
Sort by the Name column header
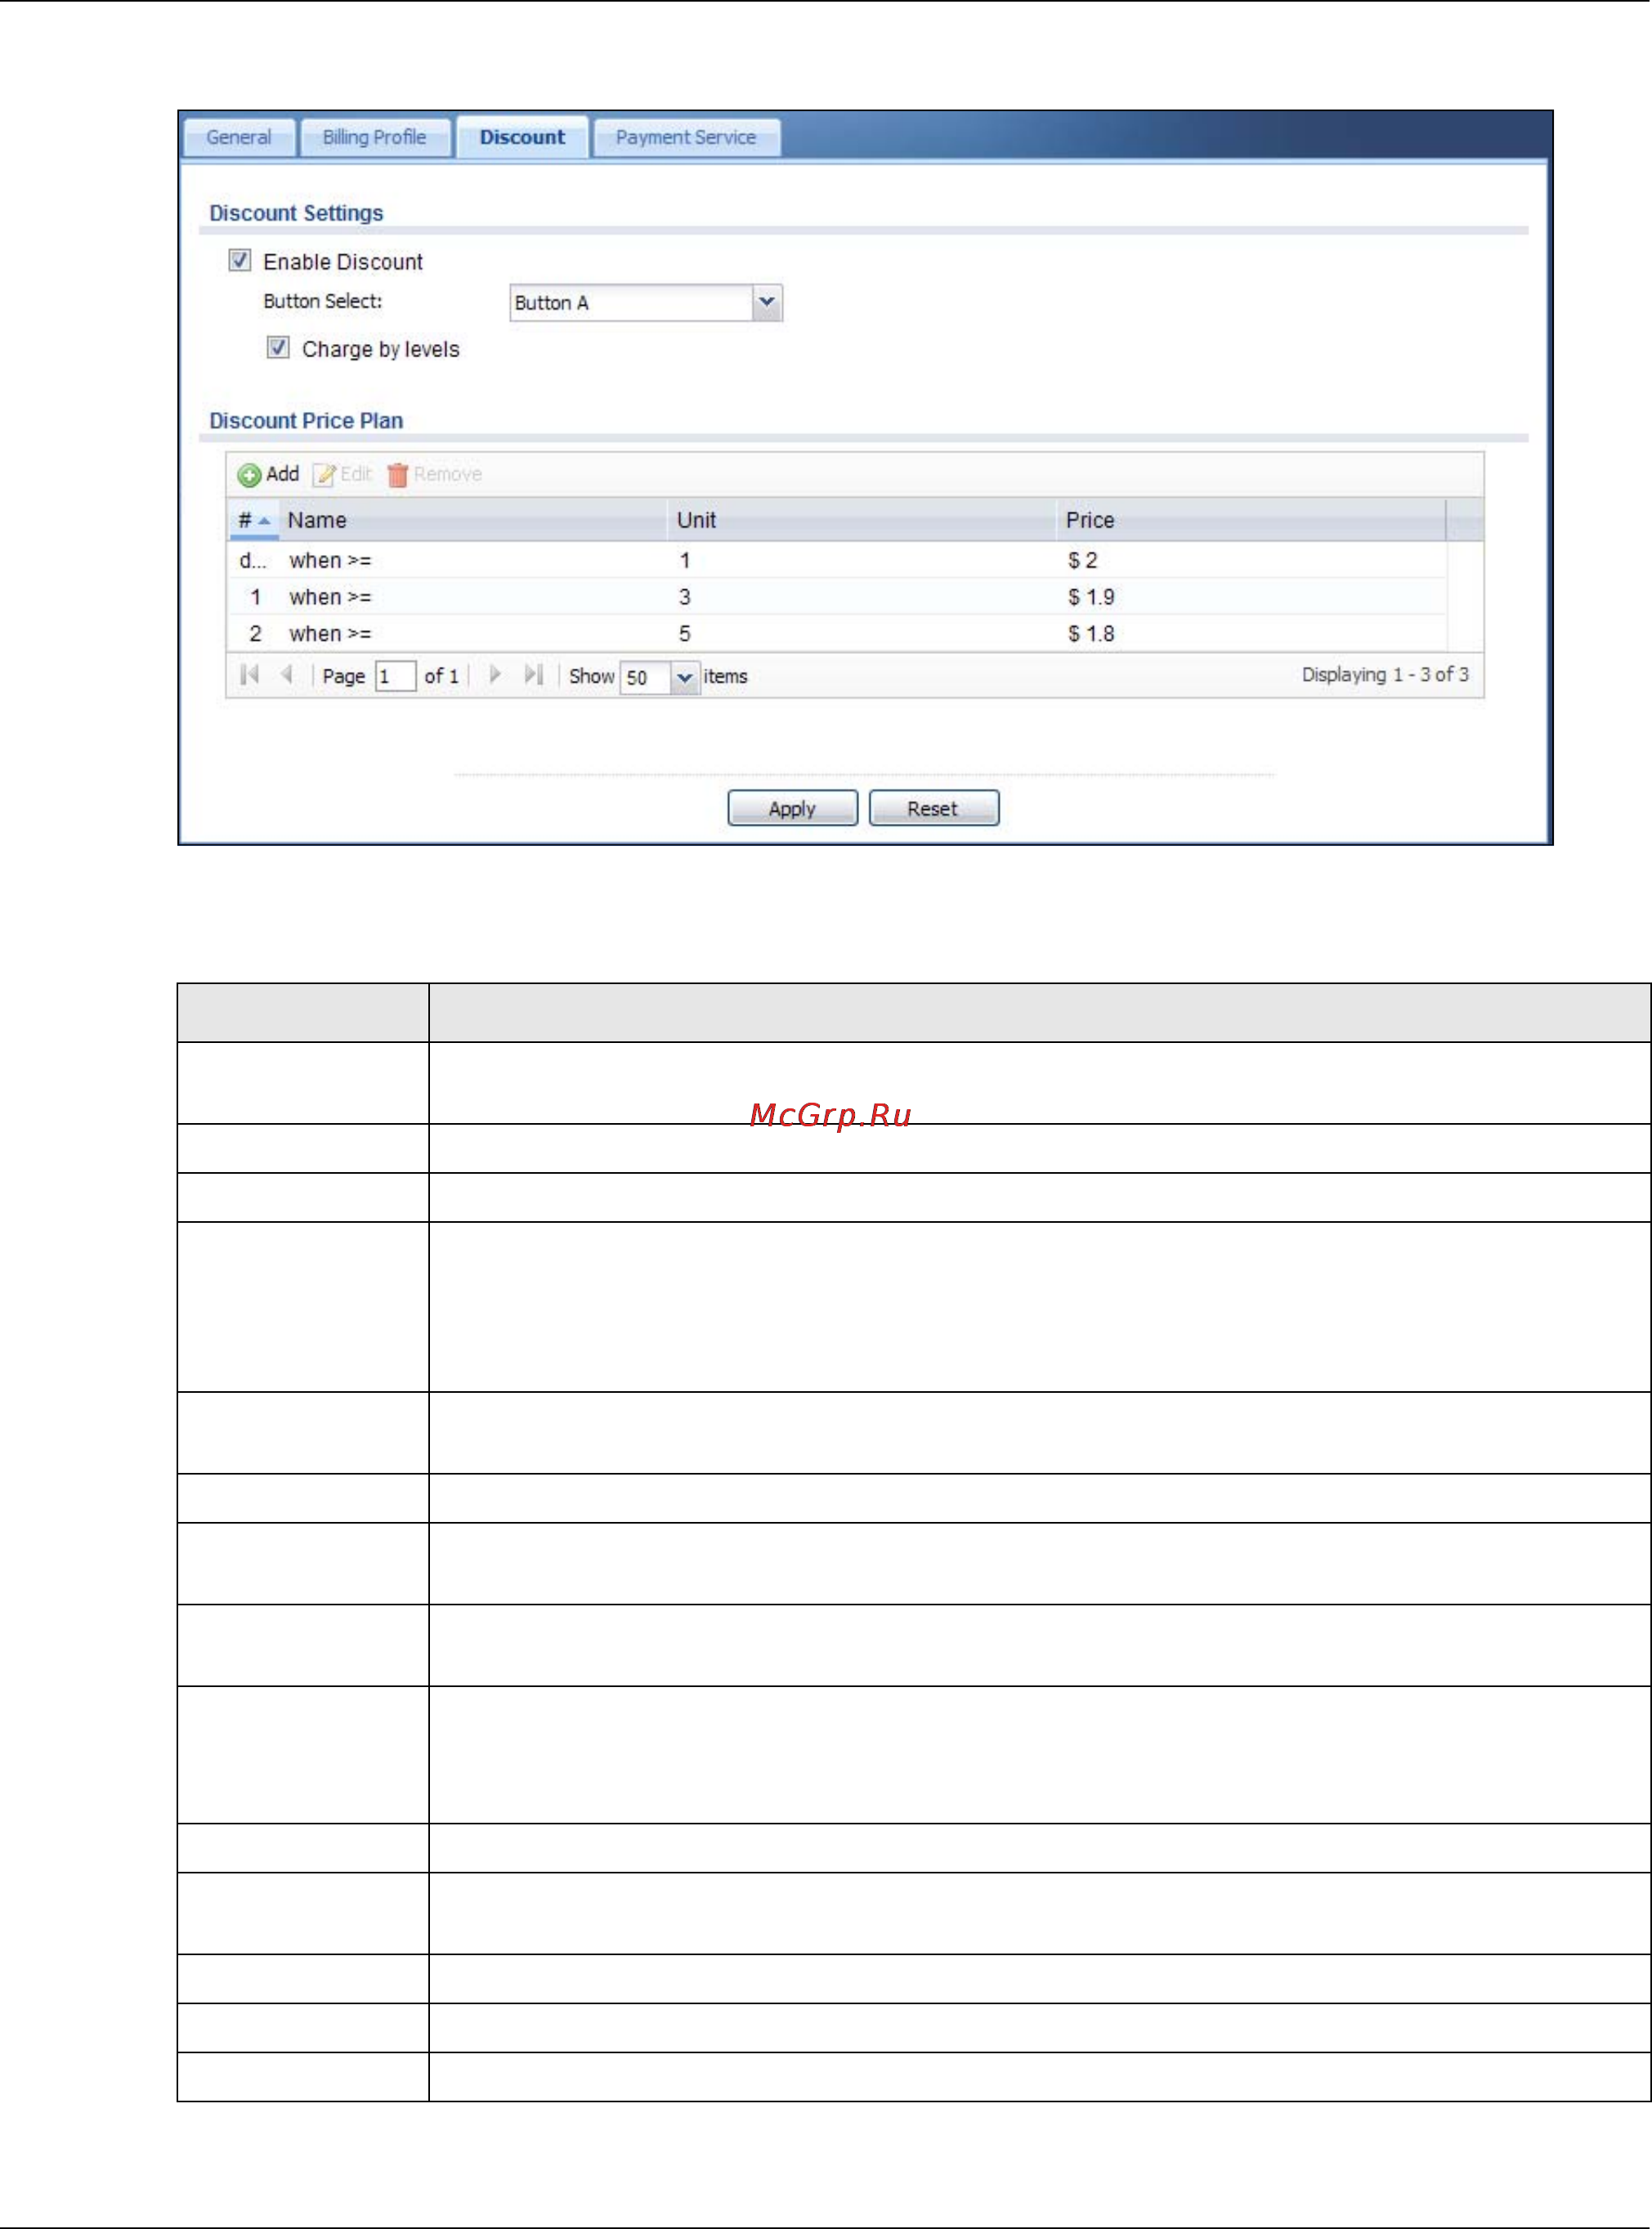[x=473, y=520]
